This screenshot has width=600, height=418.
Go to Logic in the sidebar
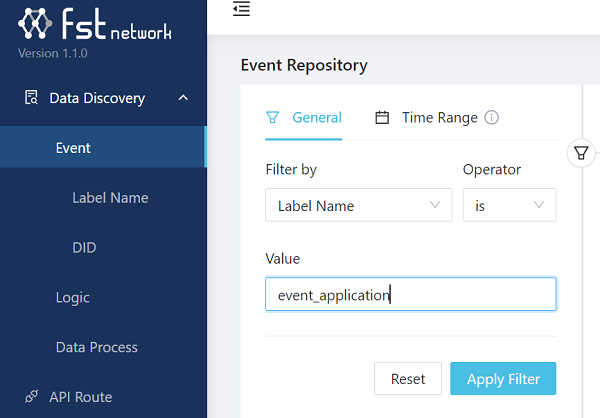tap(73, 297)
